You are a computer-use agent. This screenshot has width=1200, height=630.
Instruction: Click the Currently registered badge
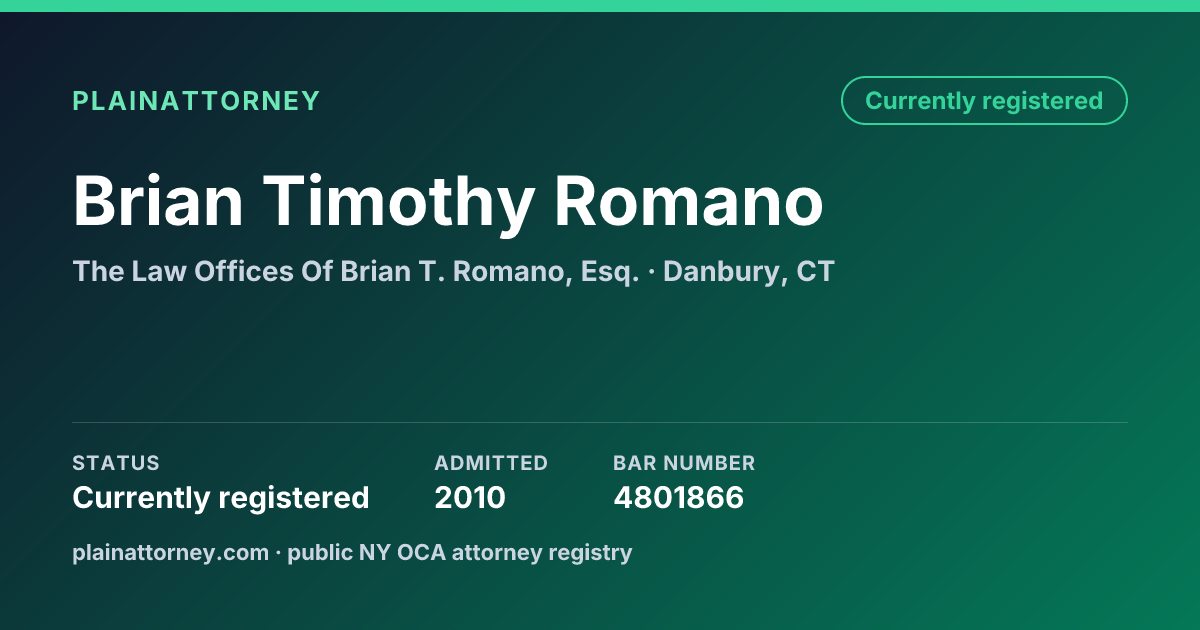point(984,101)
